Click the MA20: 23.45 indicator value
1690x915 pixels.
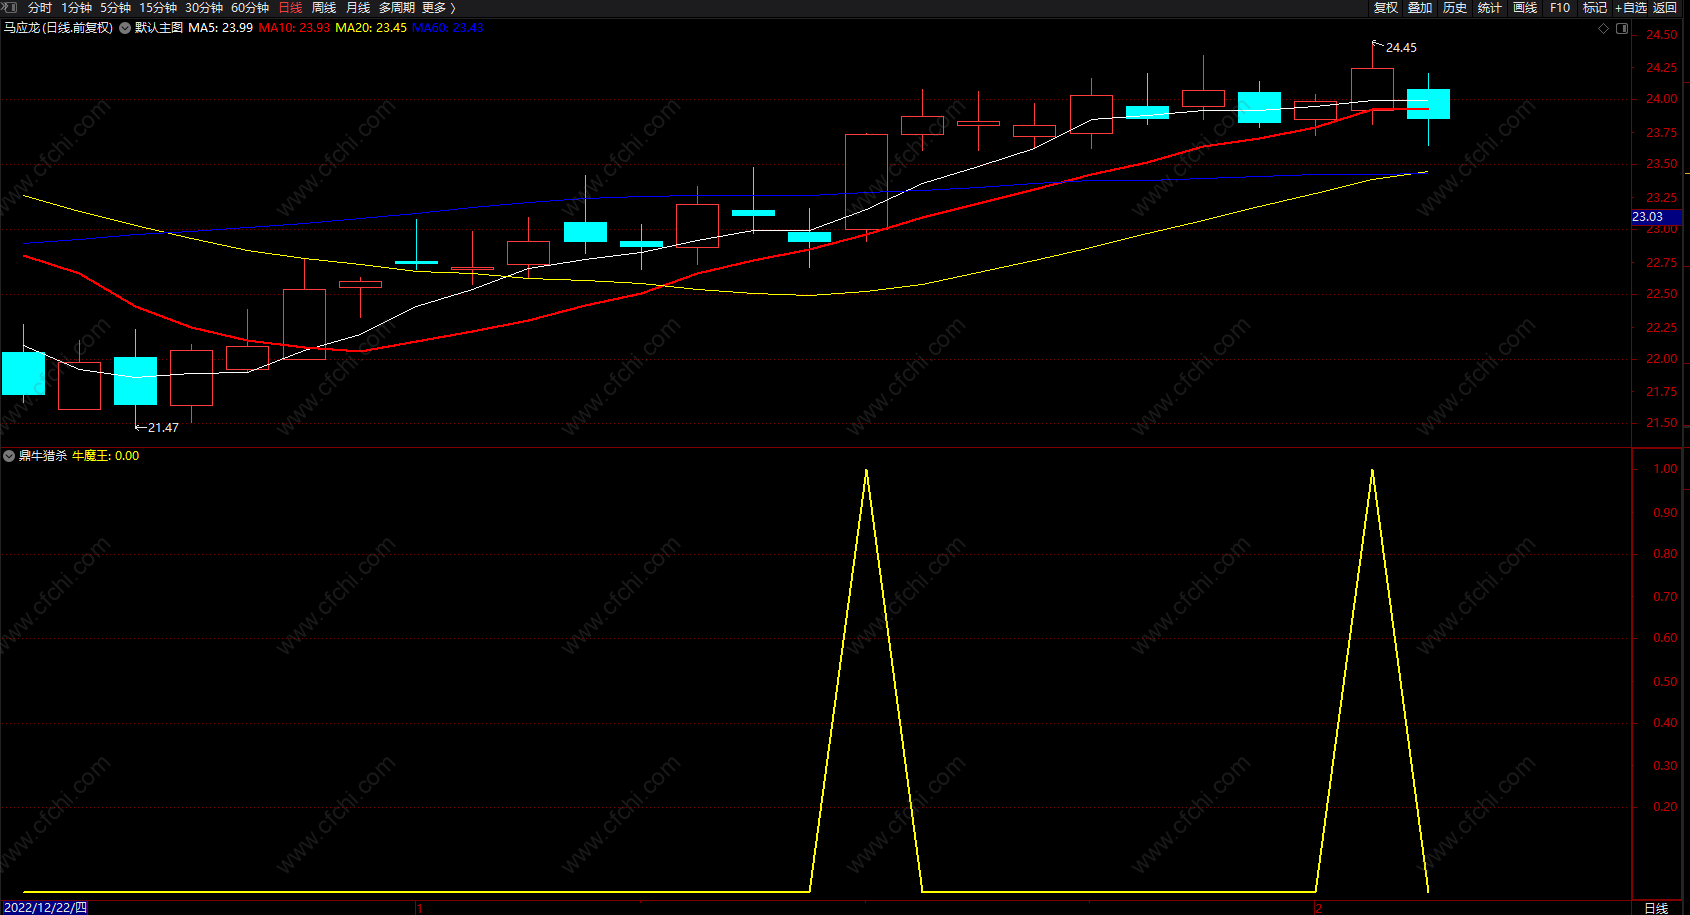tap(371, 28)
